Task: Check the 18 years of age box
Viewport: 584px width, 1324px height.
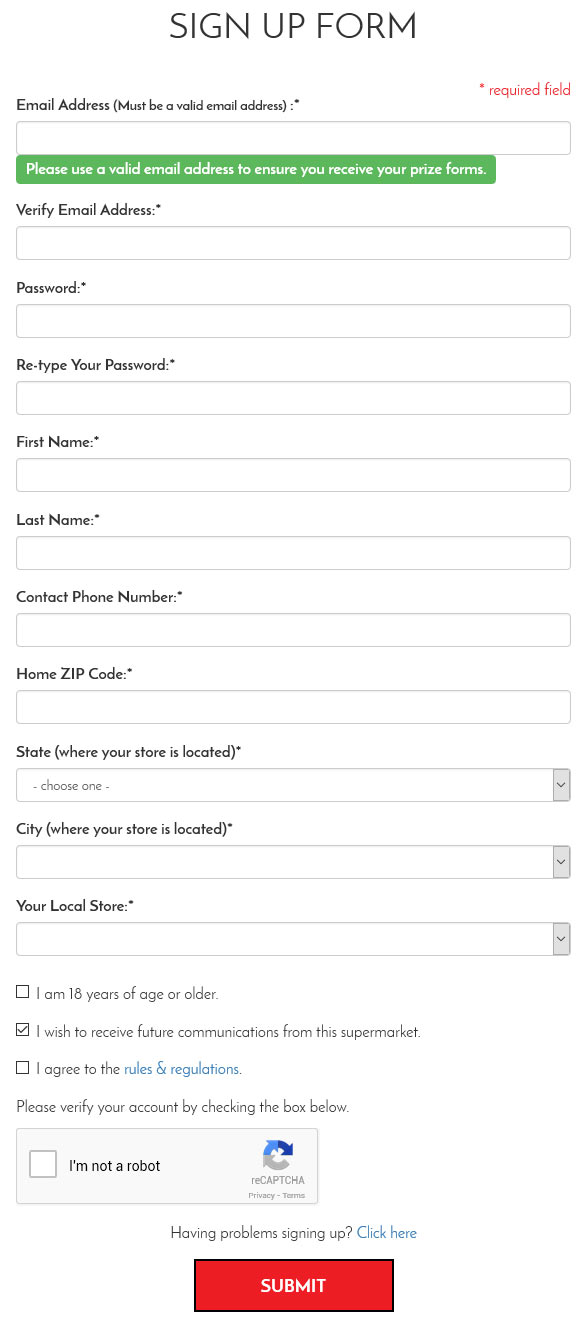Action: coord(23,993)
